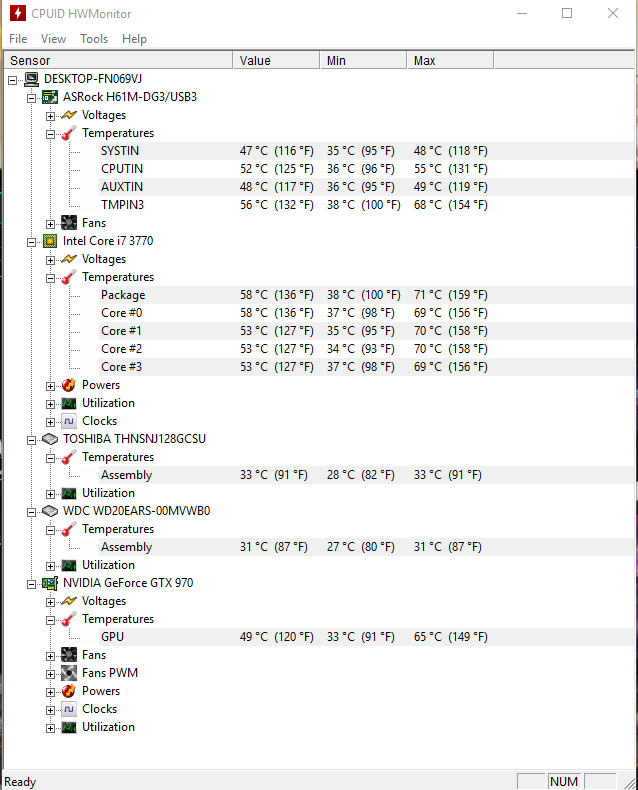The width and height of the screenshot is (638, 790).
Task: Open the Tools menu
Action: point(94,39)
